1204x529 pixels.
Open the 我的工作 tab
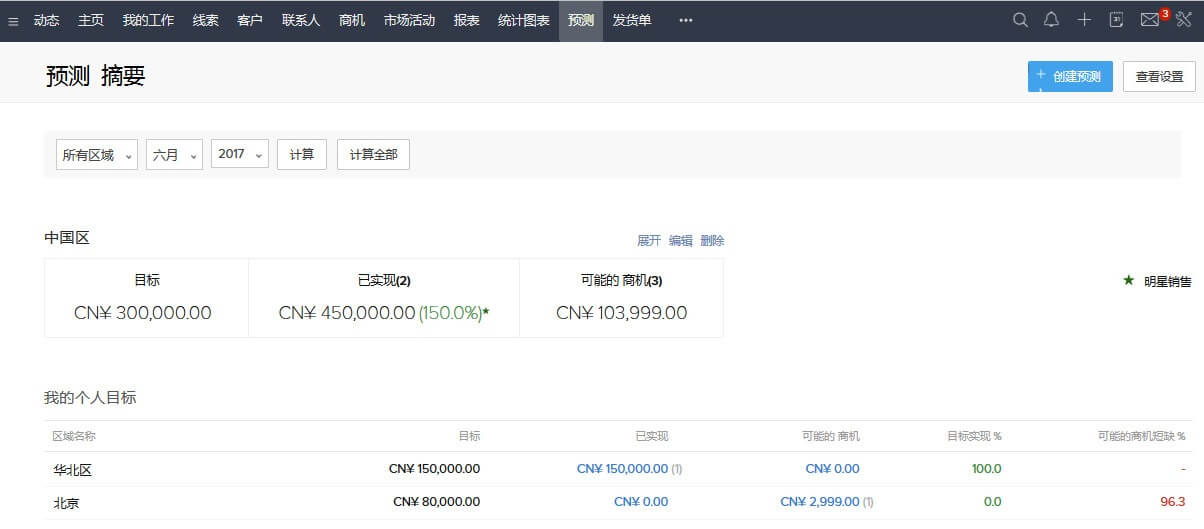(149, 20)
